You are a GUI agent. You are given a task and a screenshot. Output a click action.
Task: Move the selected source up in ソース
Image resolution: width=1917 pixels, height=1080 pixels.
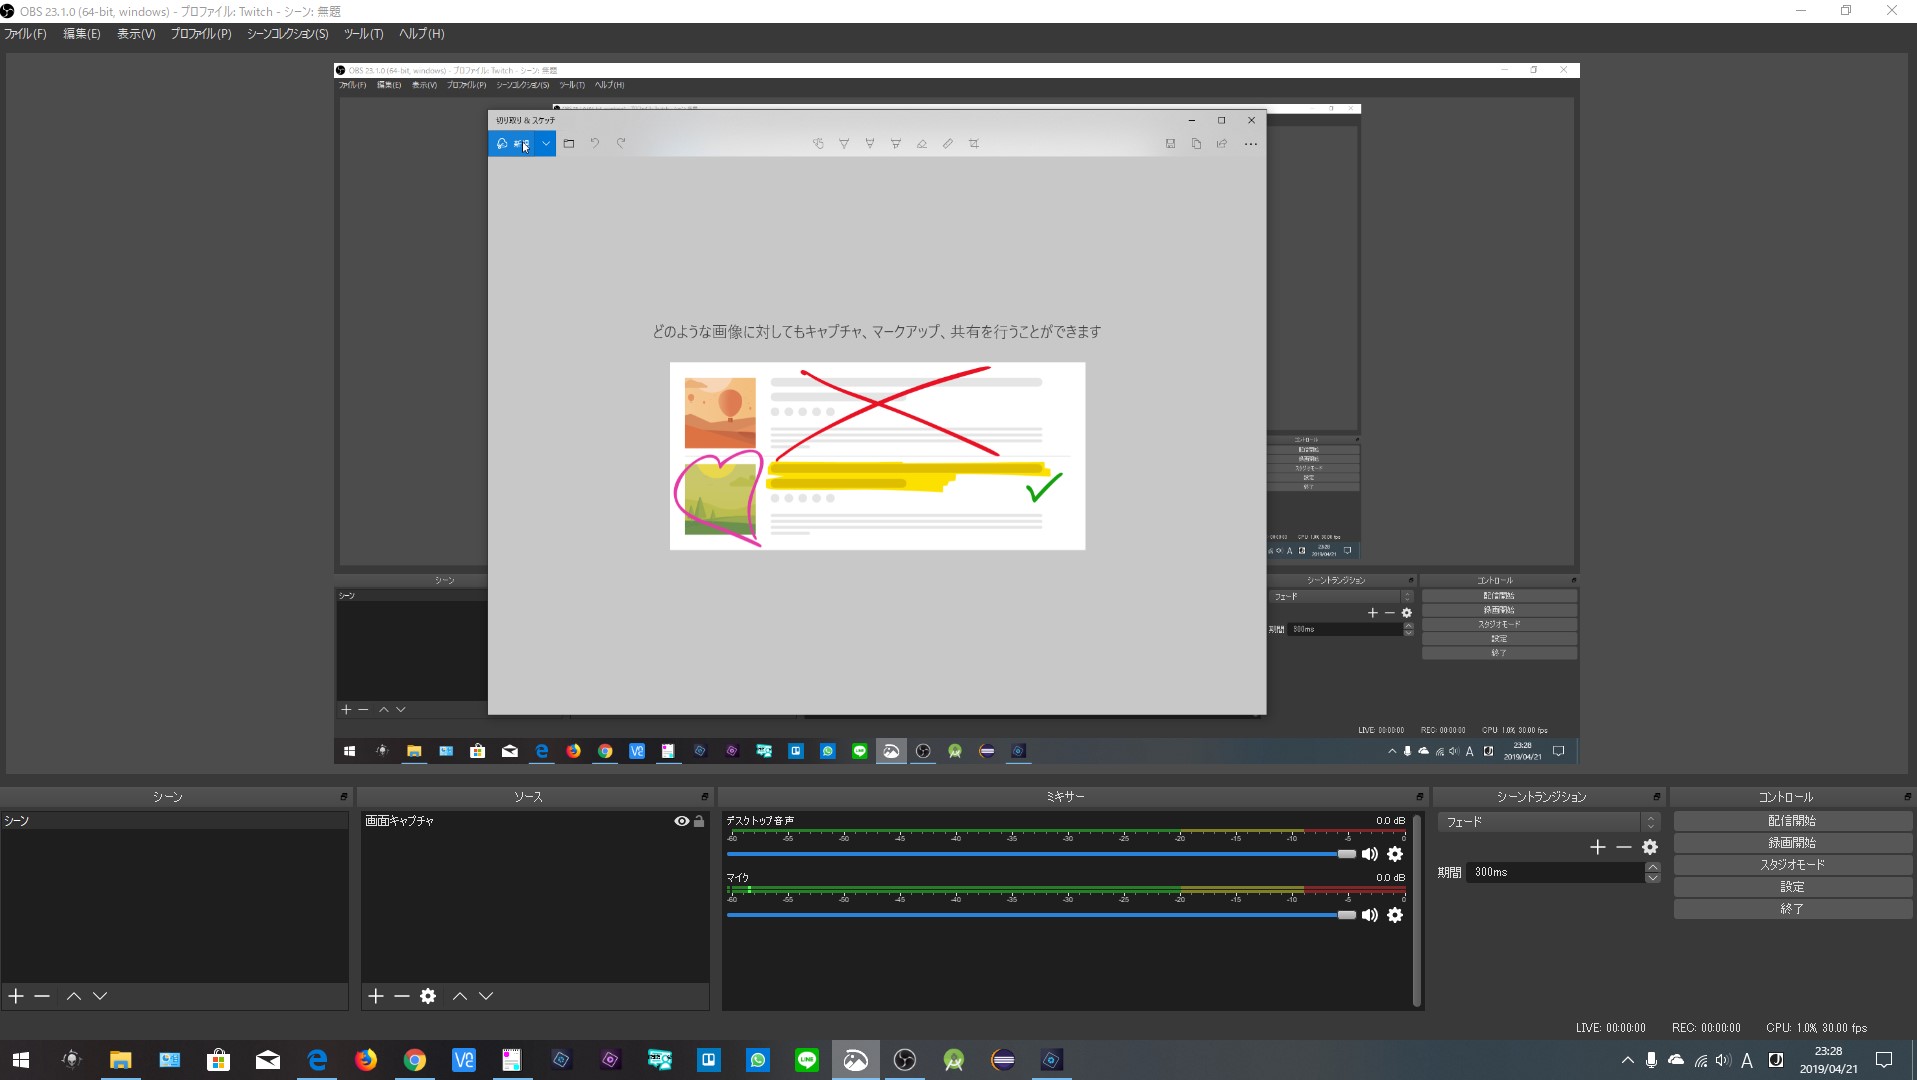coord(459,996)
